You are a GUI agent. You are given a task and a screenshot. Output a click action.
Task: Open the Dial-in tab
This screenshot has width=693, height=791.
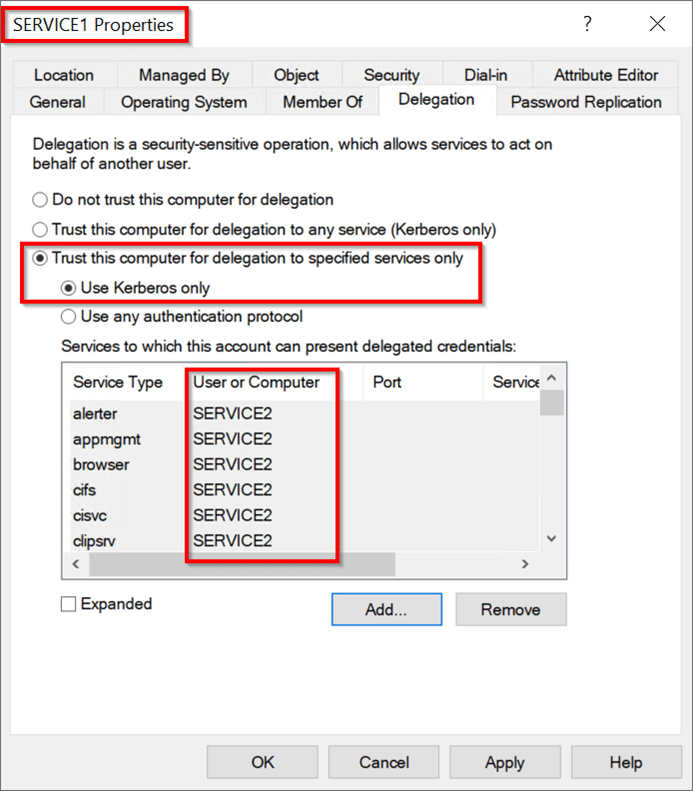(x=486, y=75)
